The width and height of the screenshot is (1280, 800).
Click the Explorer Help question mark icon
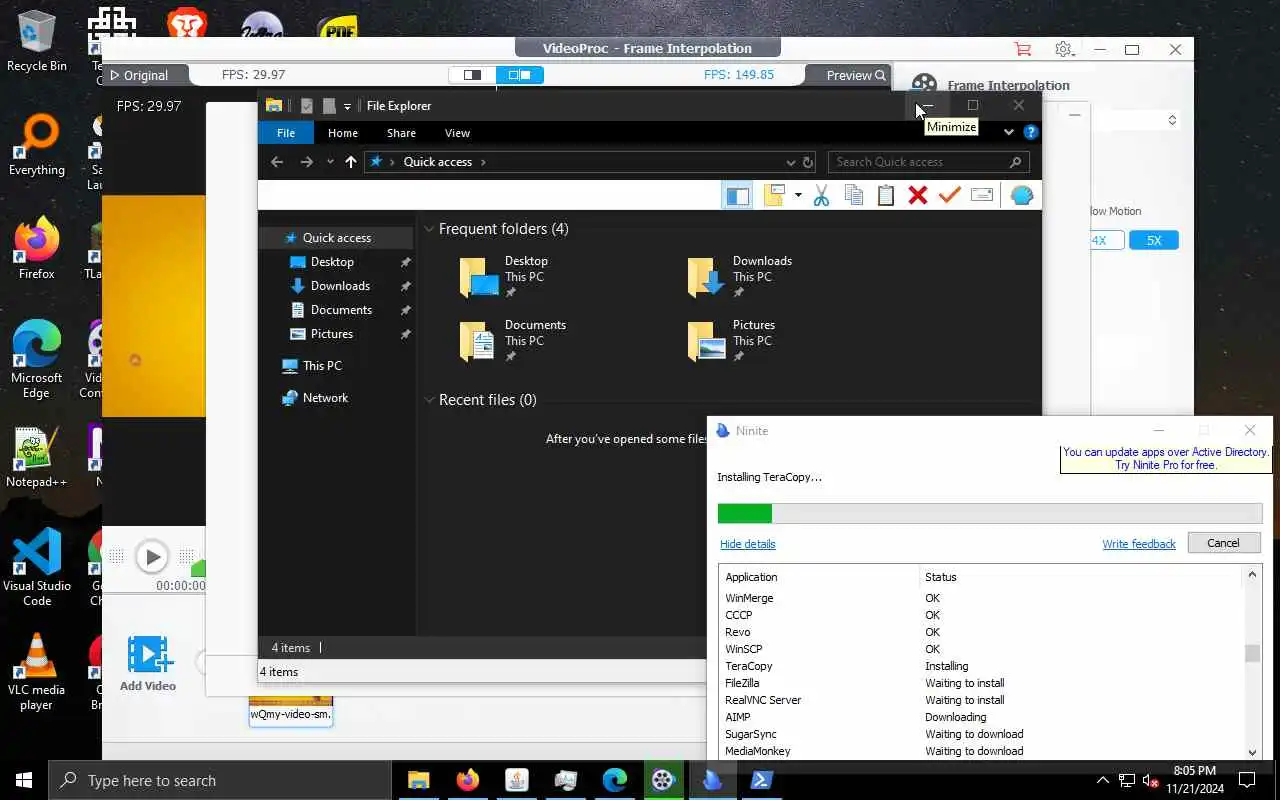point(1031,132)
